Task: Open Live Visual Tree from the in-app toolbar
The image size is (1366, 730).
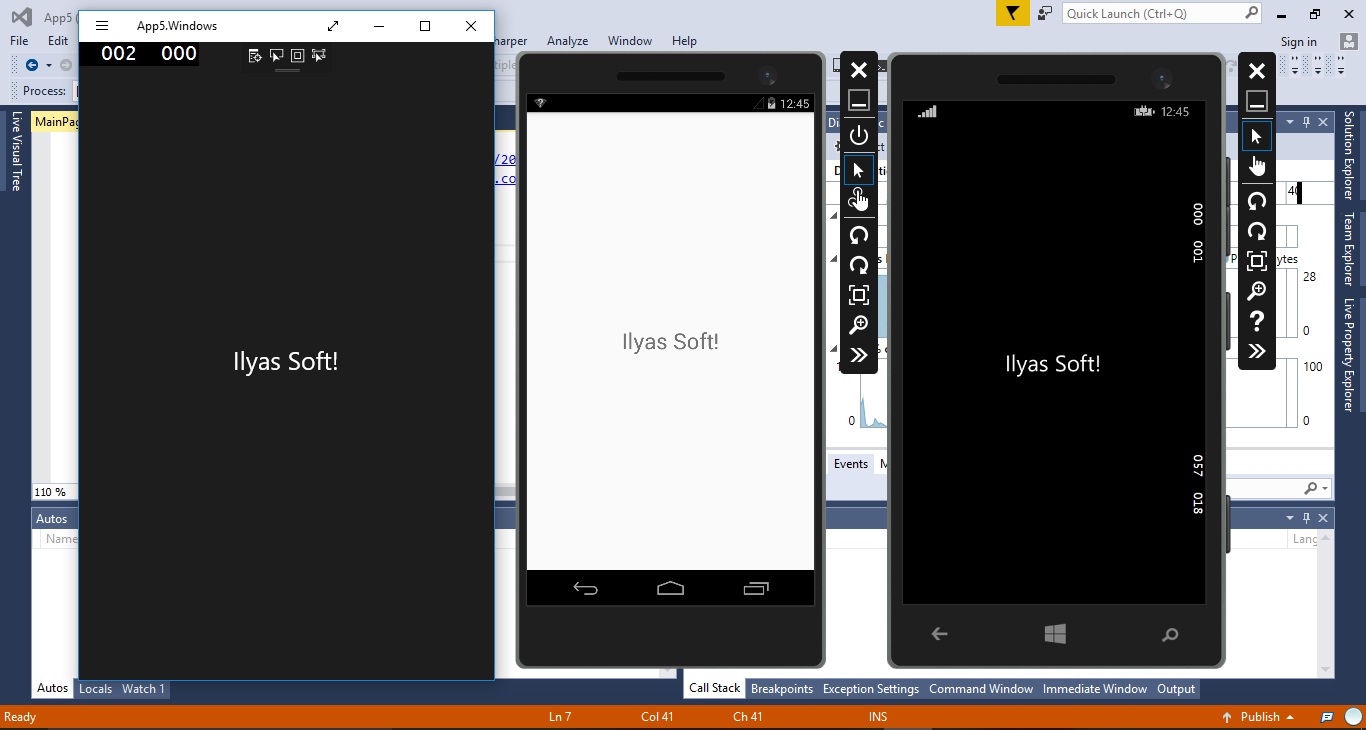Action: 255,56
